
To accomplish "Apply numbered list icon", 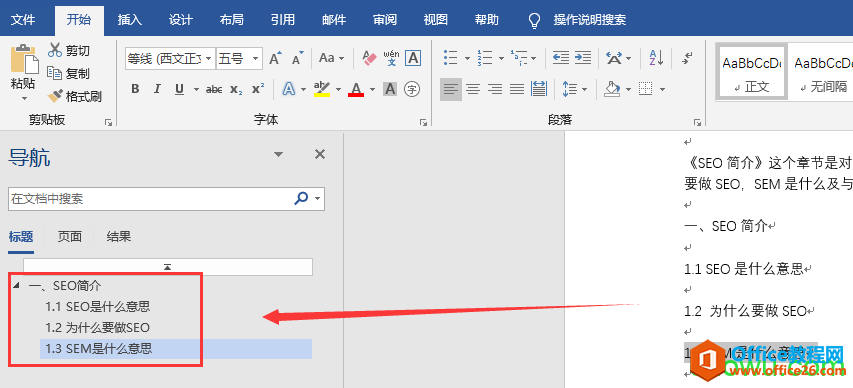I will pyautogui.click(x=484, y=58).
